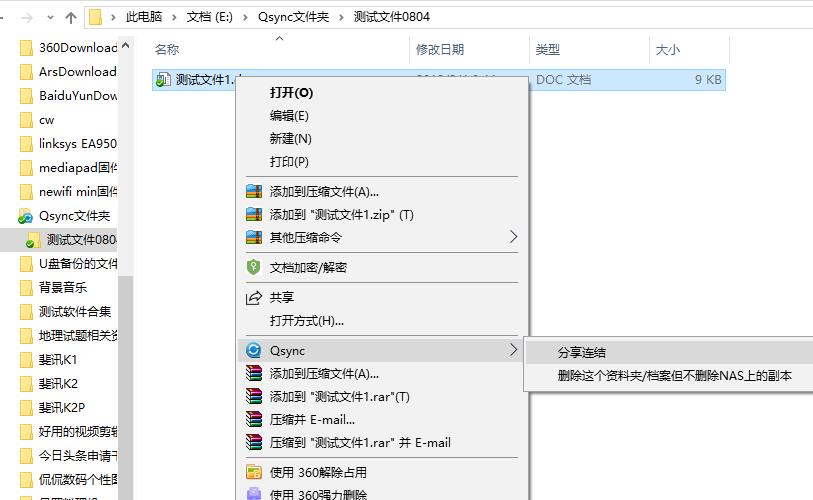Select 删除这个资料夹/档案但不删除NAS上的副本 option
813x500 pixels.
click(675, 376)
